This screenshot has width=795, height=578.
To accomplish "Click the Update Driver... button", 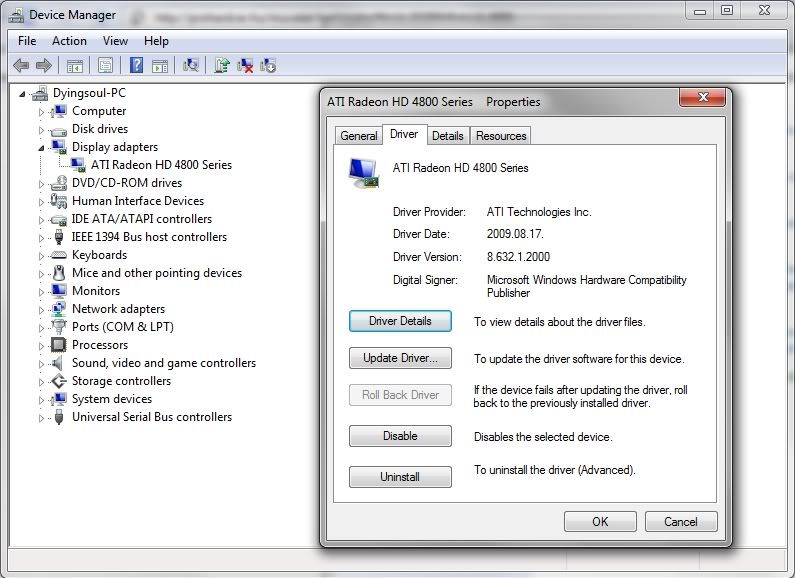I will [400, 358].
